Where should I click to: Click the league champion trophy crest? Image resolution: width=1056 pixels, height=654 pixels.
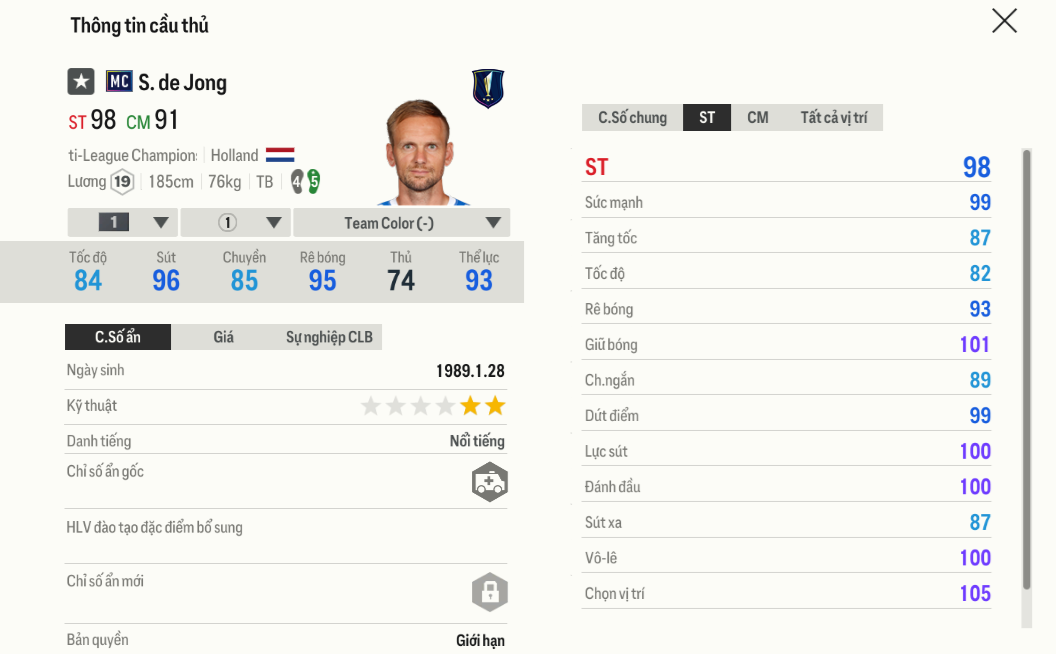click(x=488, y=88)
